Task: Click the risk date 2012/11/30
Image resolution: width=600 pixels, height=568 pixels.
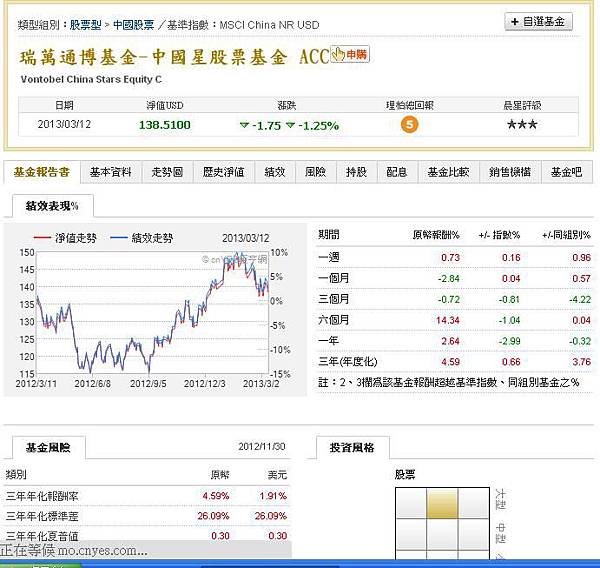Action: tap(262, 447)
